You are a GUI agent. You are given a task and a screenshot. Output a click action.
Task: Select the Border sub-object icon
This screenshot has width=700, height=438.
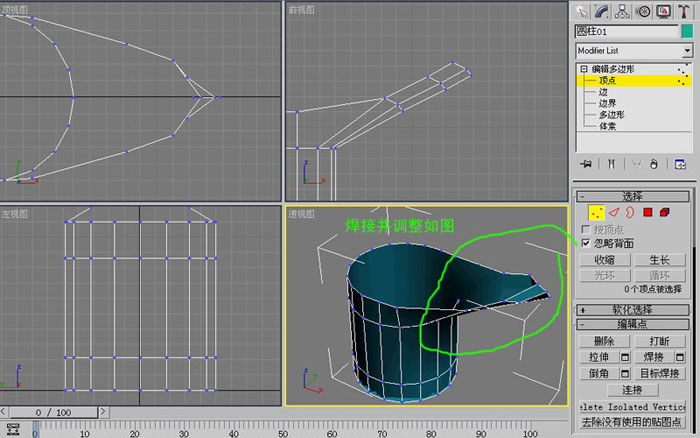click(630, 213)
